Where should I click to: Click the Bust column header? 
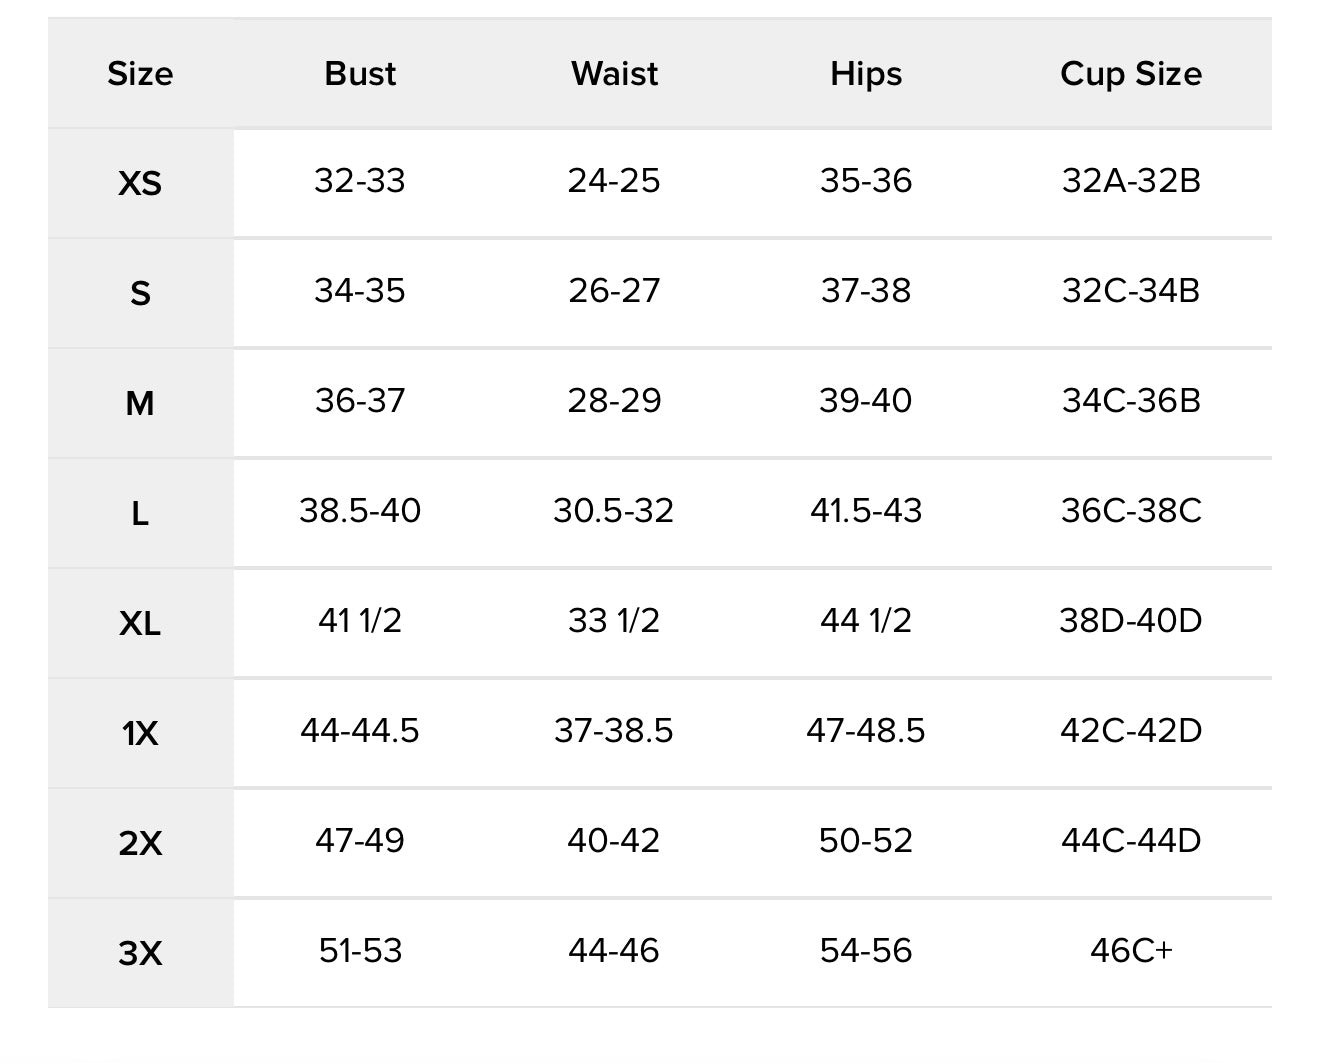360,74
